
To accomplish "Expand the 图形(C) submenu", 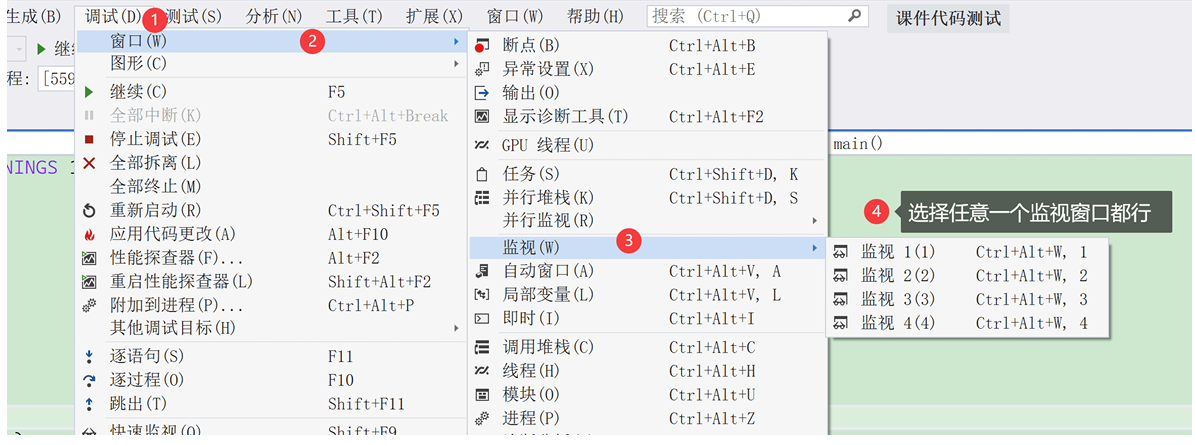I will [273, 64].
